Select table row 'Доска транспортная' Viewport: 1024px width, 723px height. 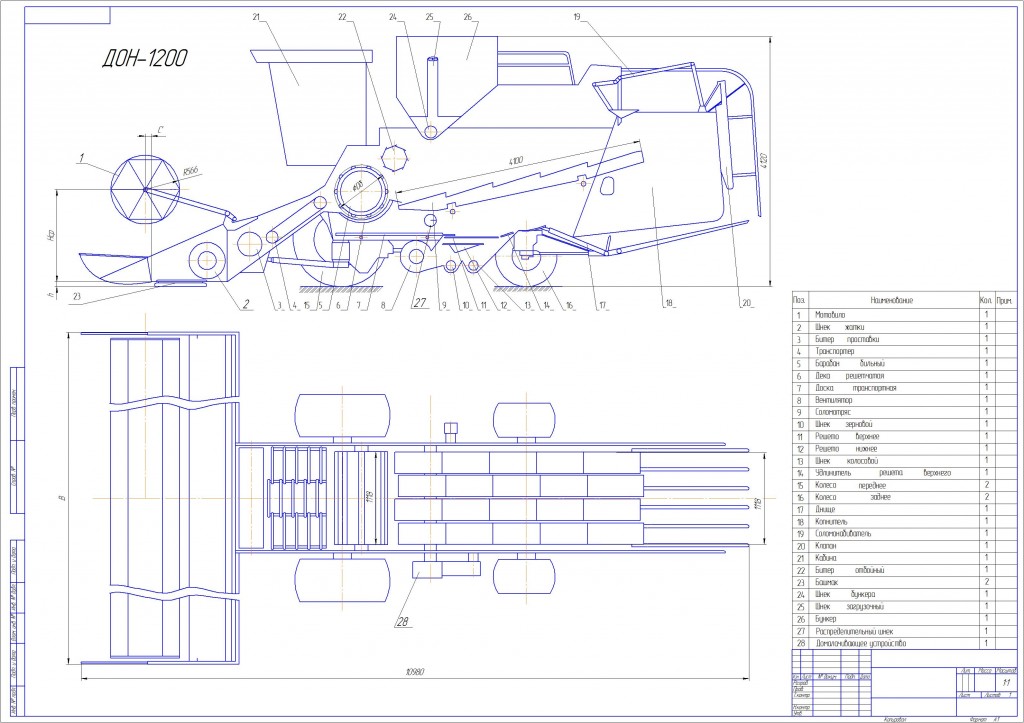coord(904,388)
